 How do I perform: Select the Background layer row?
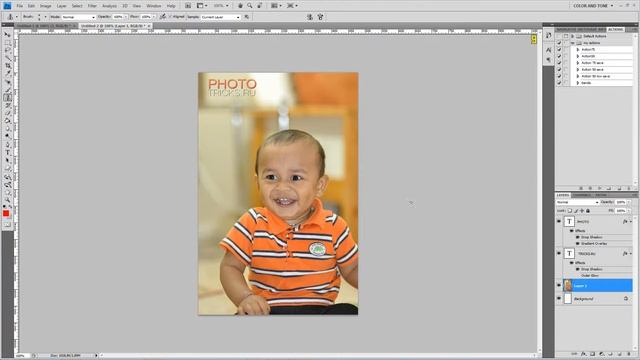point(598,299)
